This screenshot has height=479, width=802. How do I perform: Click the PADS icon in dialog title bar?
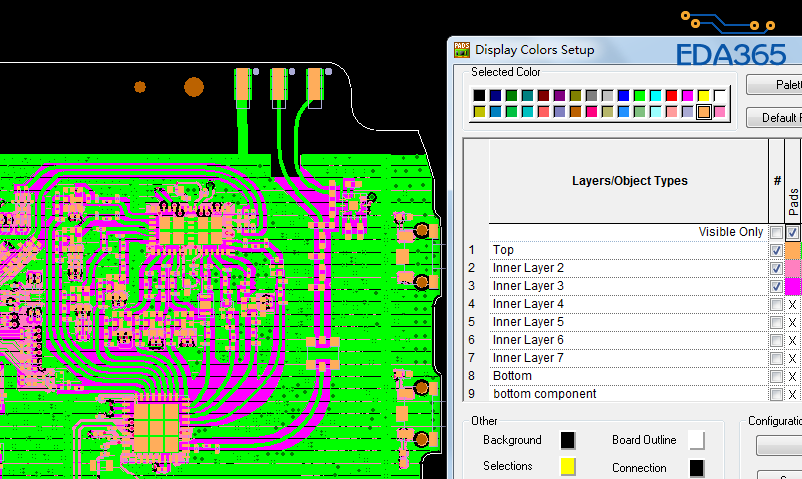tap(461, 49)
